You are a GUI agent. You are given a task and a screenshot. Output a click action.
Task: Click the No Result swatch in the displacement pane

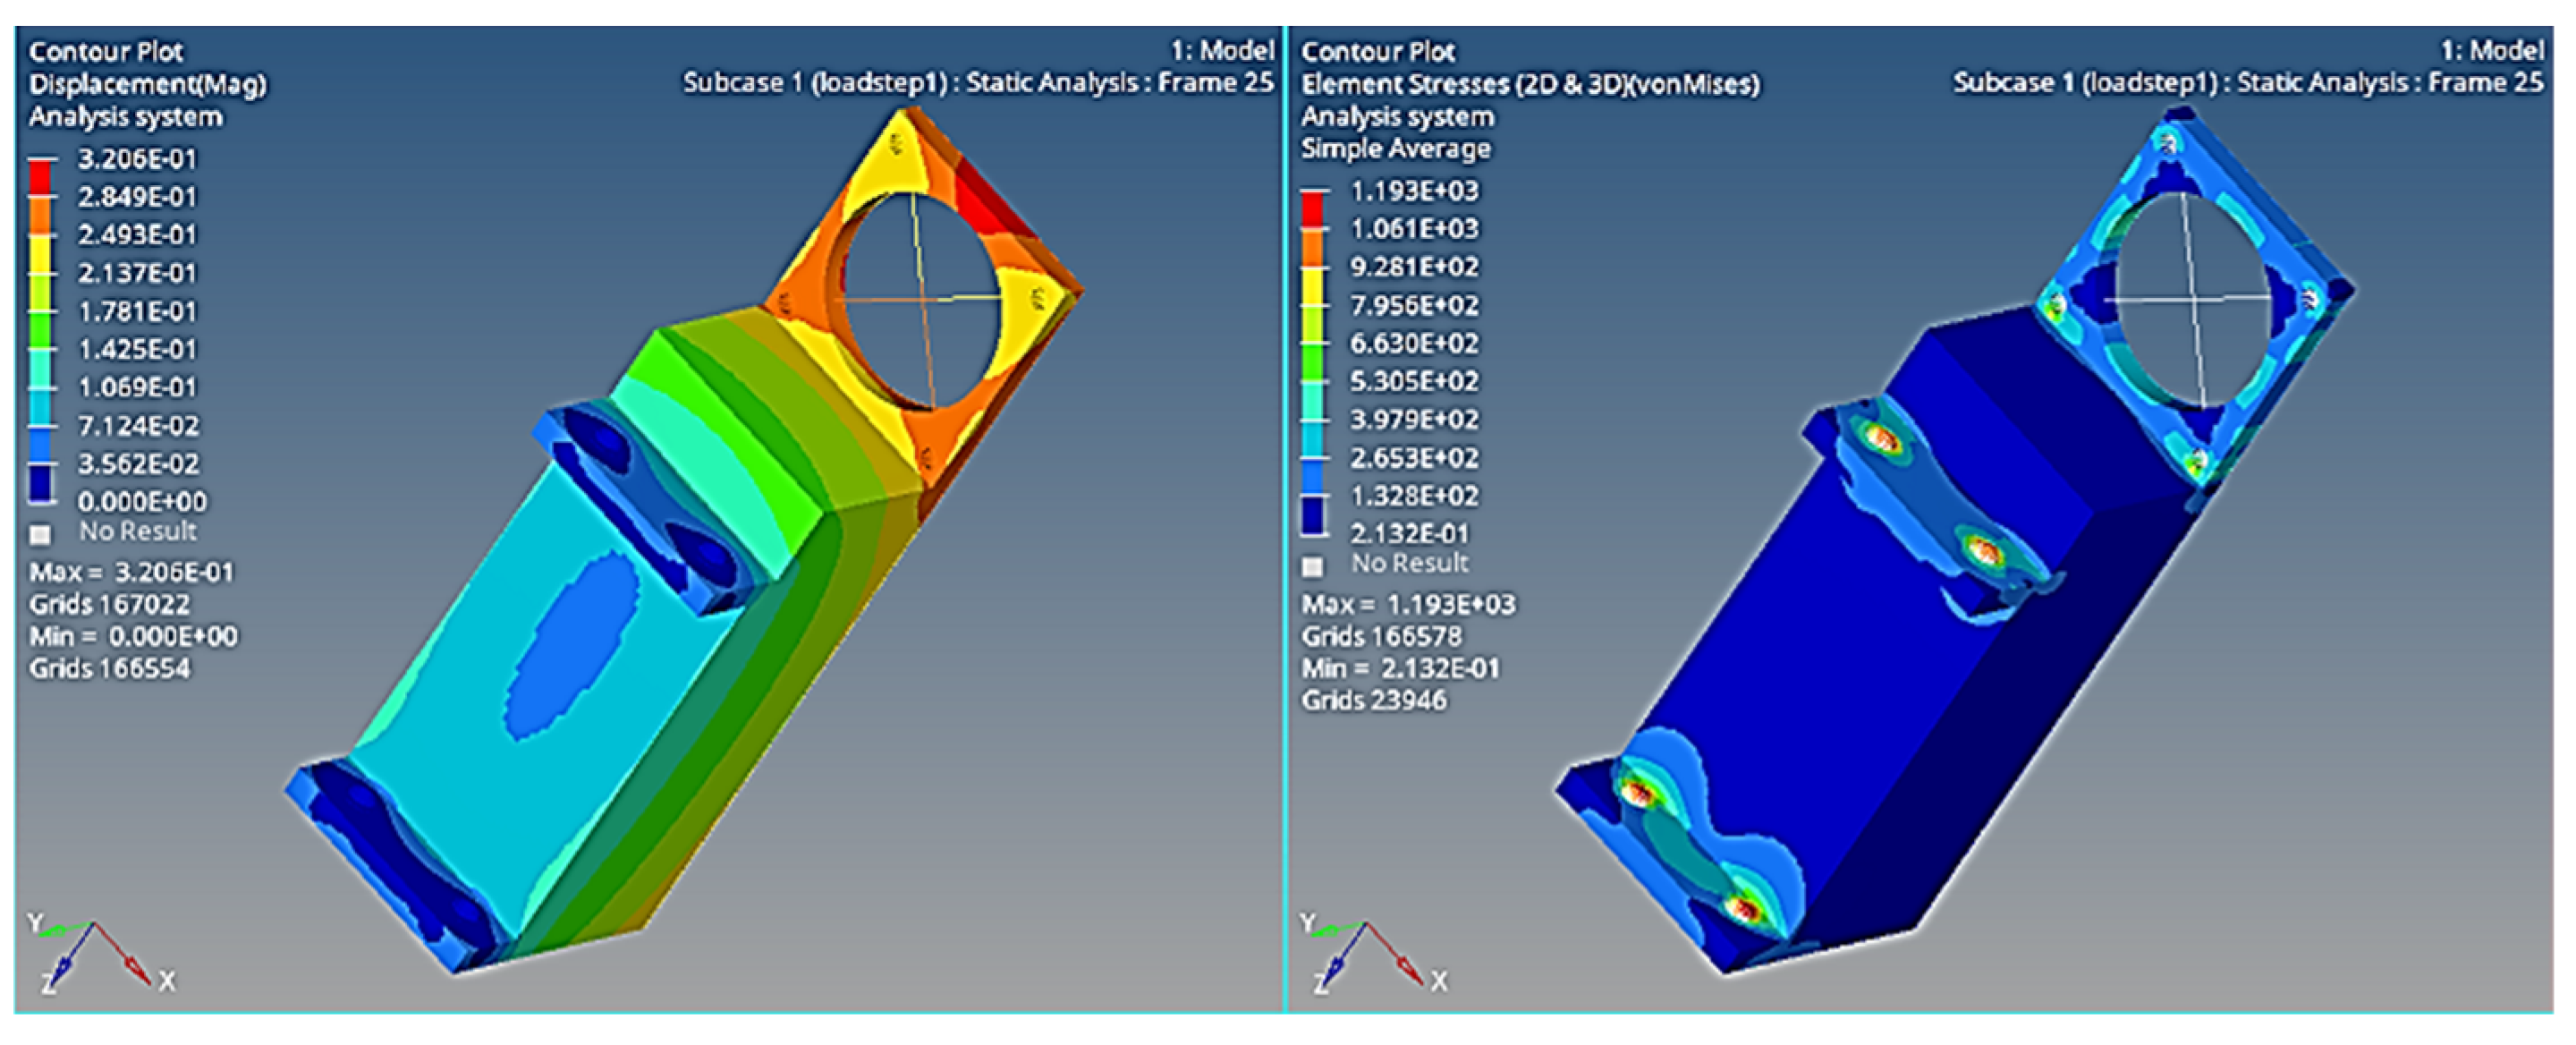tap(40, 535)
